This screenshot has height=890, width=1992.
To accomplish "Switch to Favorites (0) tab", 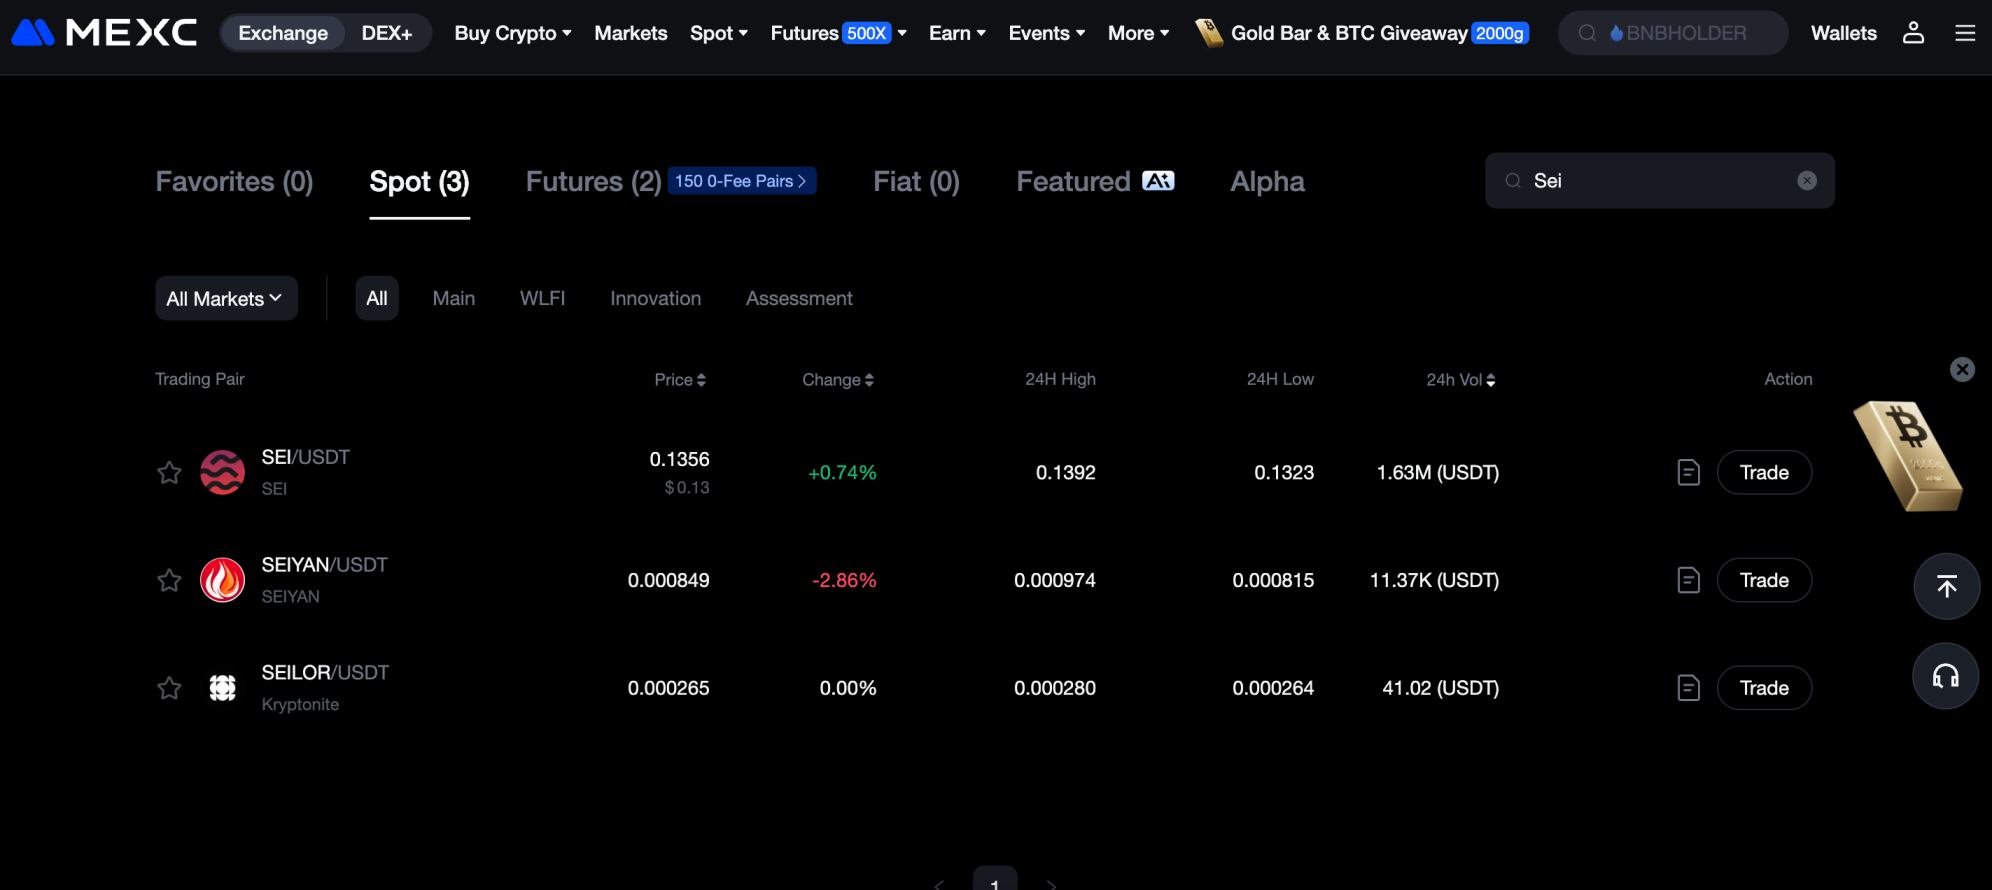I will (x=234, y=181).
